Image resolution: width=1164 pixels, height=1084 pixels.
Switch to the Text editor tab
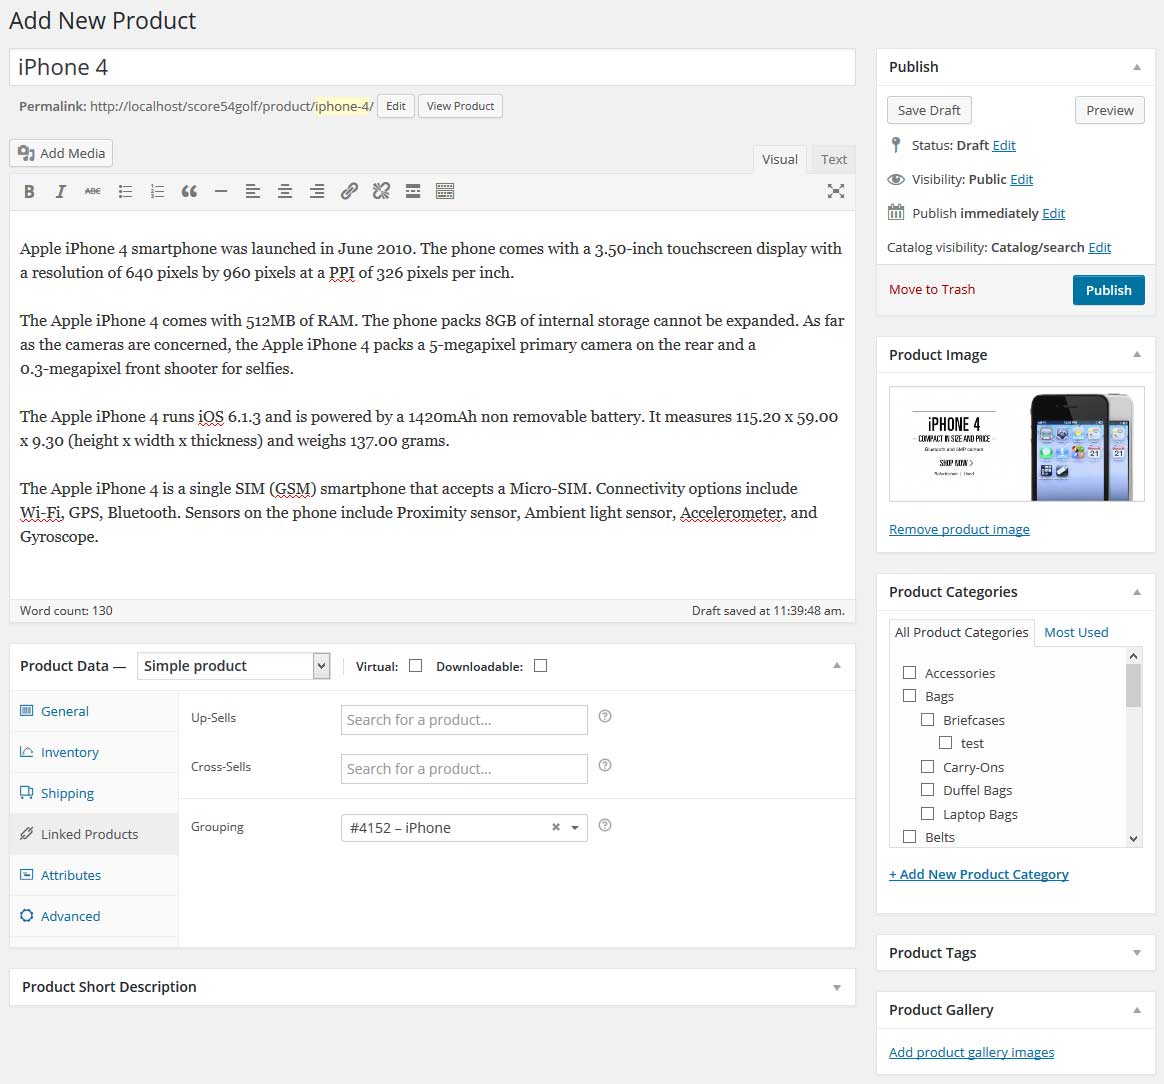(833, 159)
